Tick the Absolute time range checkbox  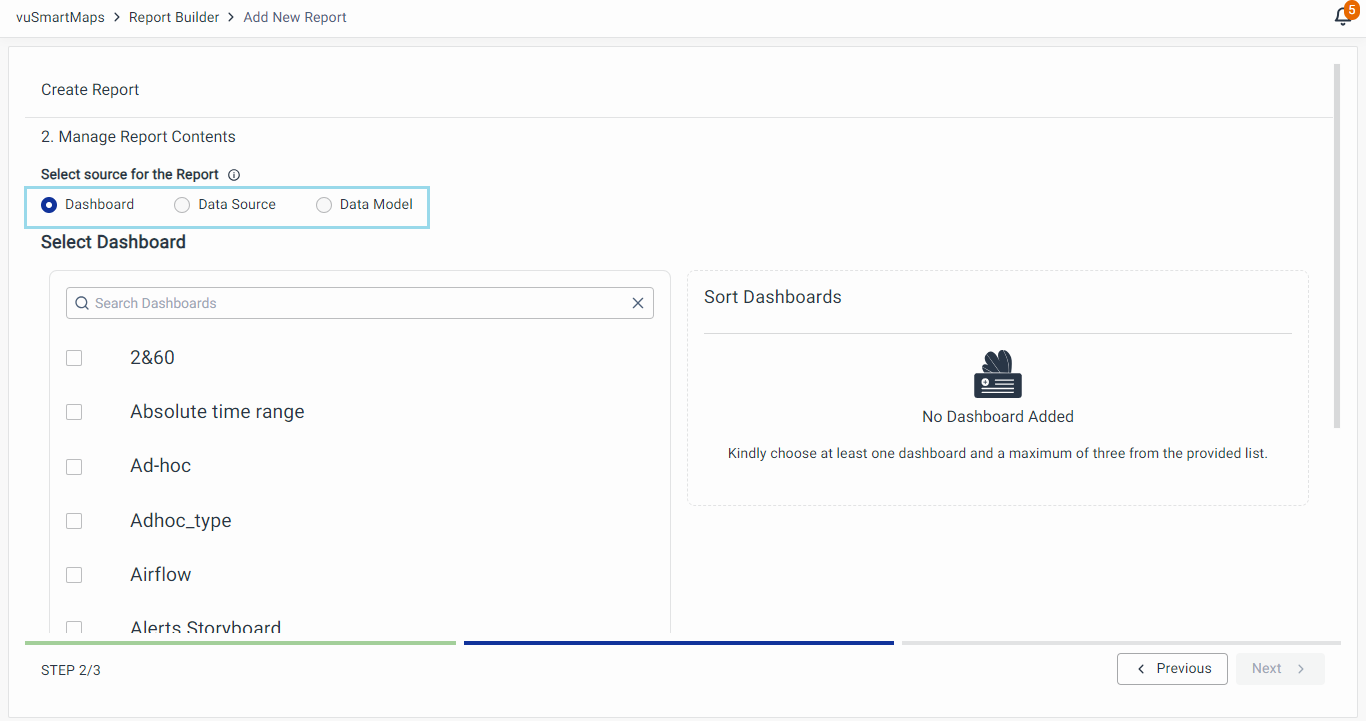[74, 412]
